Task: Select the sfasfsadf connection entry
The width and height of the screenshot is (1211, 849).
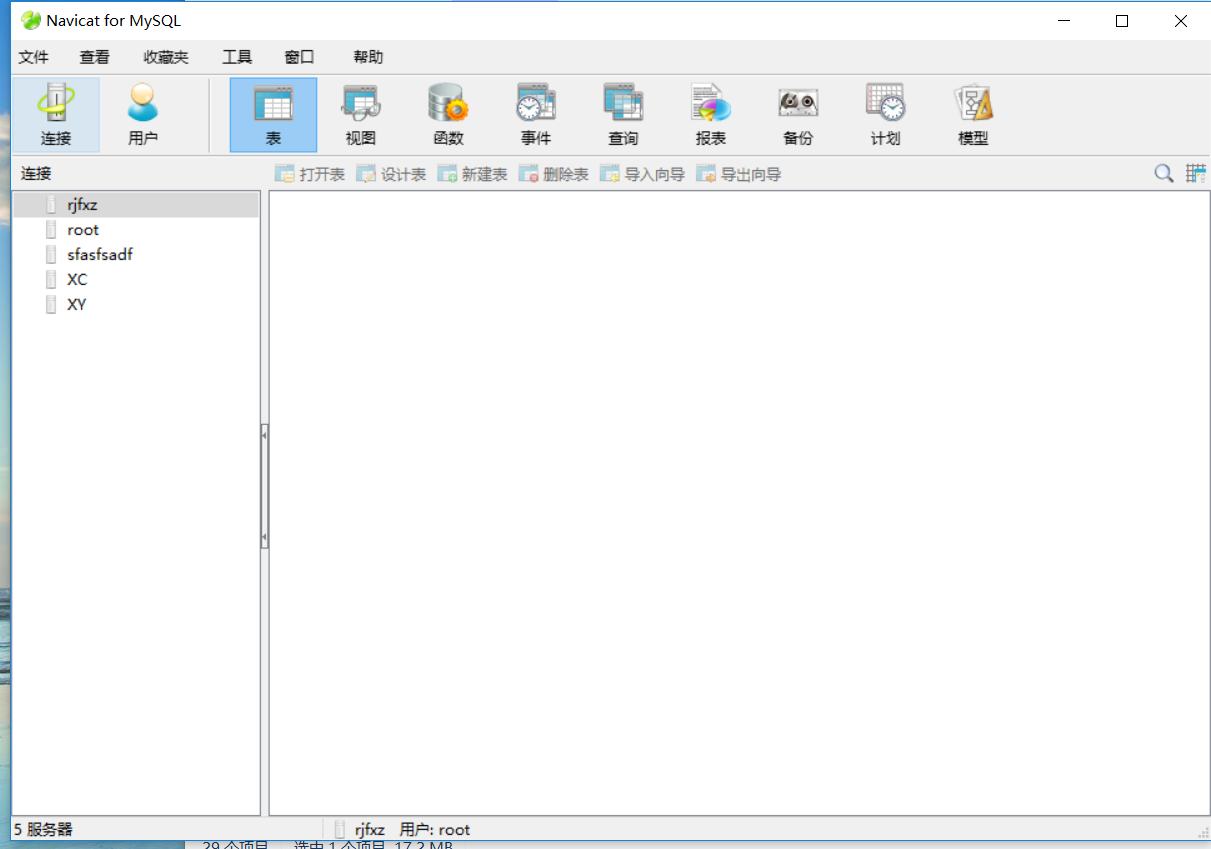Action: (99, 255)
